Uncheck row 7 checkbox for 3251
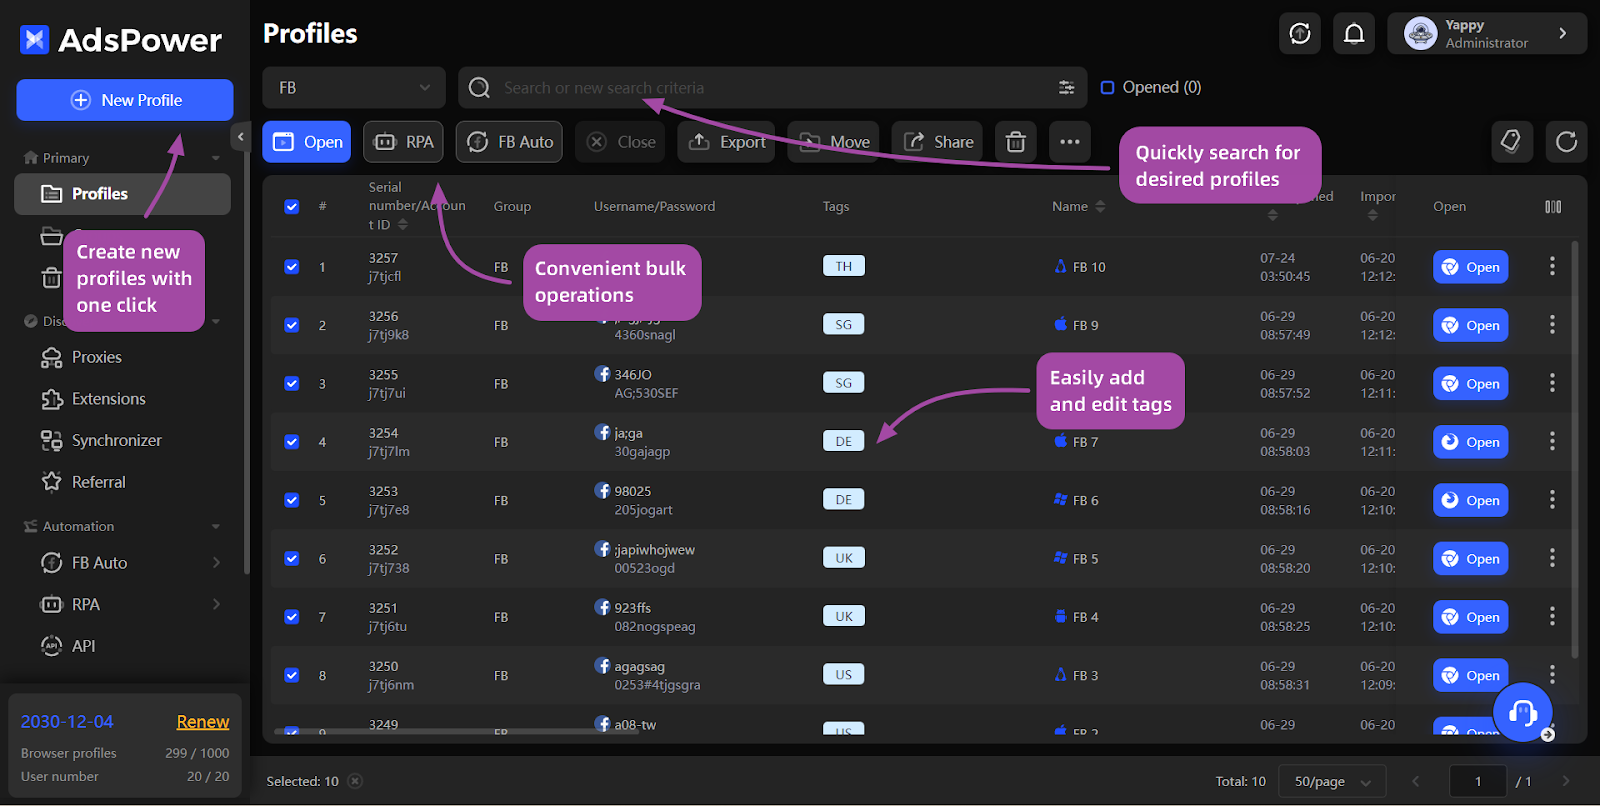 (292, 617)
